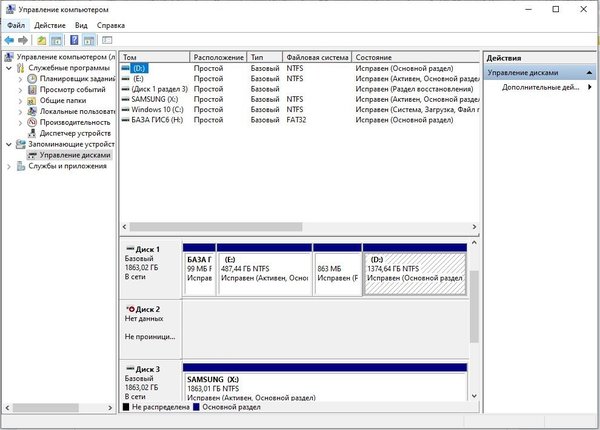
Task: Click the Службы и приложения icon
Action: pyautogui.click(x=21, y=166)
